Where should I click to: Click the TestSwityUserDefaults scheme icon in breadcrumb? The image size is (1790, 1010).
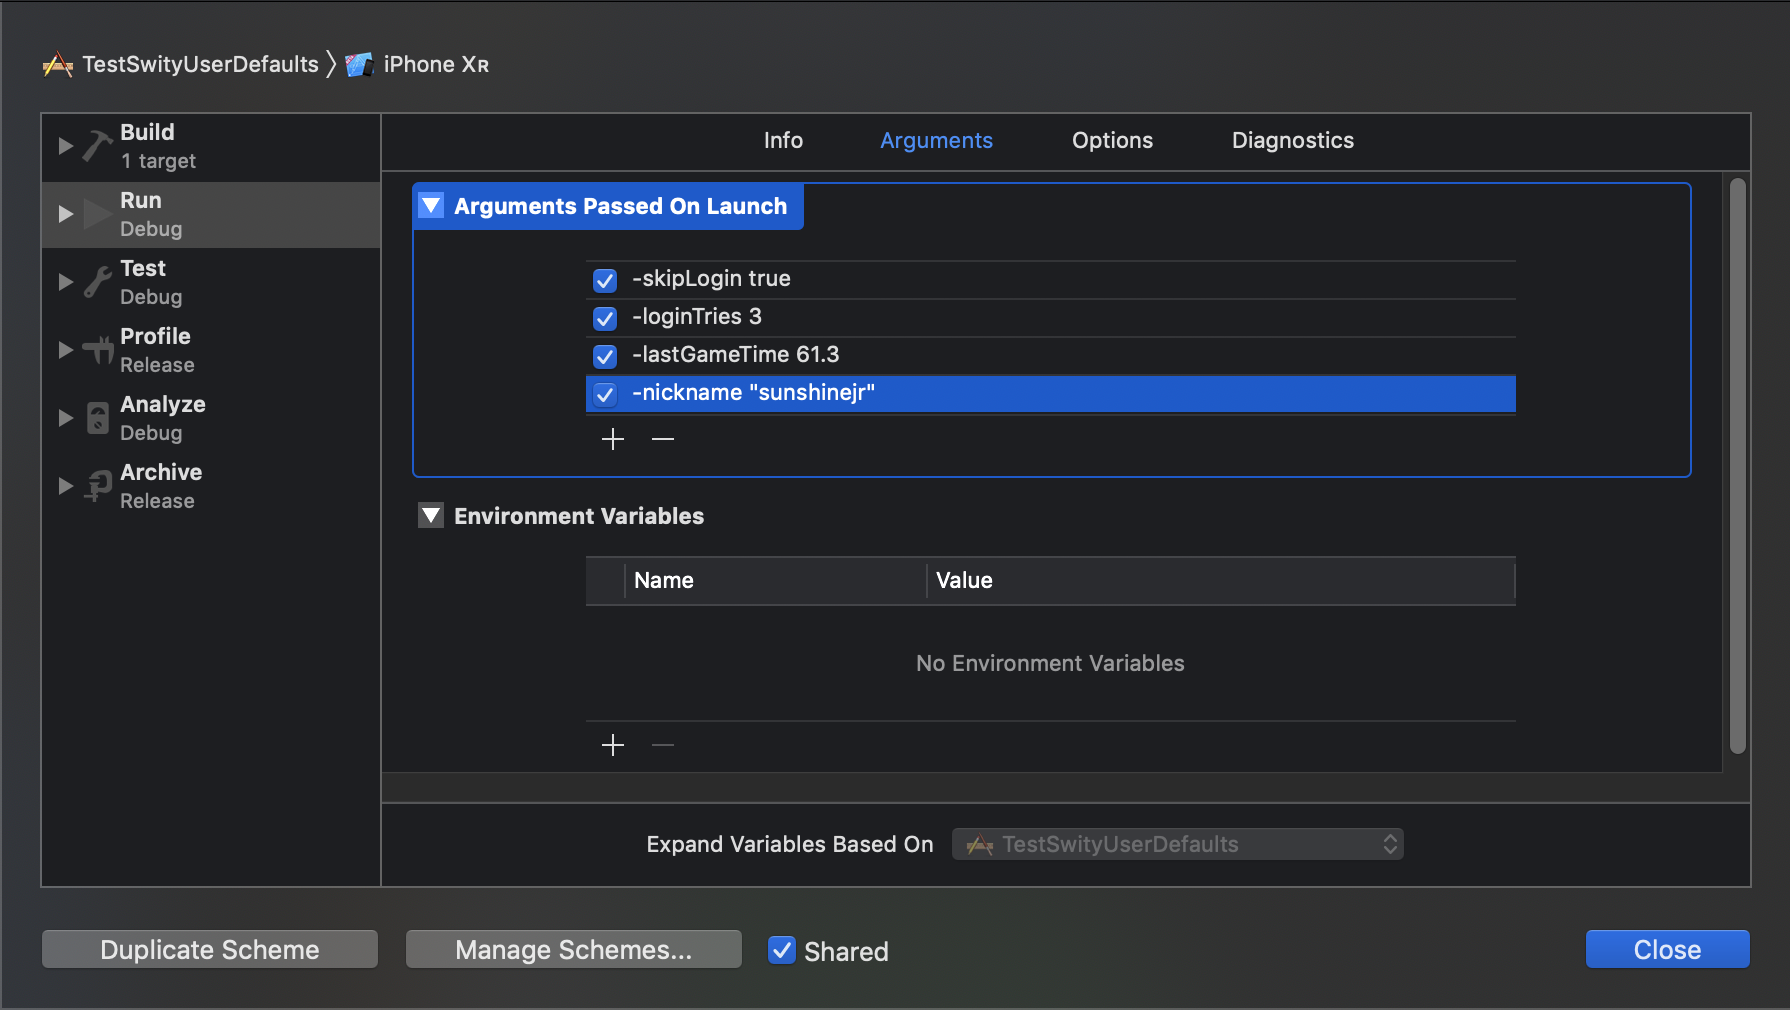(58, 65)
